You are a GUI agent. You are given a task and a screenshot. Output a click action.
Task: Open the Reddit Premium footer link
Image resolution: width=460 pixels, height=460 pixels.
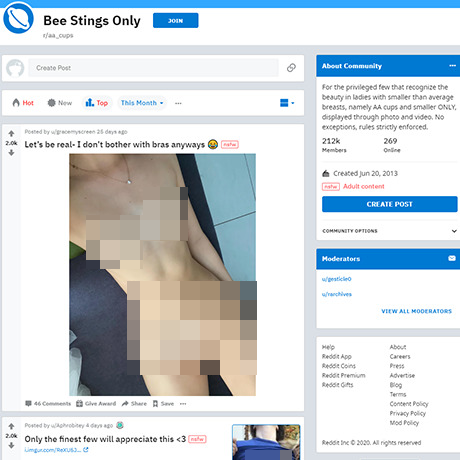tap(344, 376)
